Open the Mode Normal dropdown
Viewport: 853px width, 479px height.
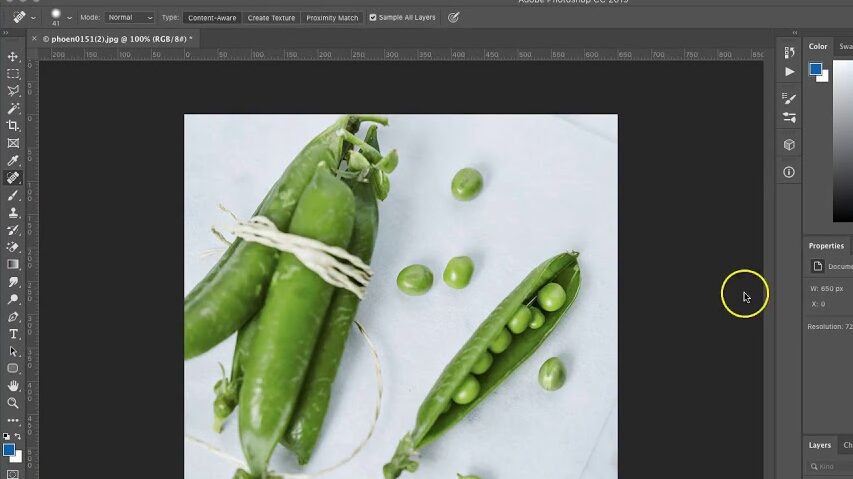coord(129,17)
